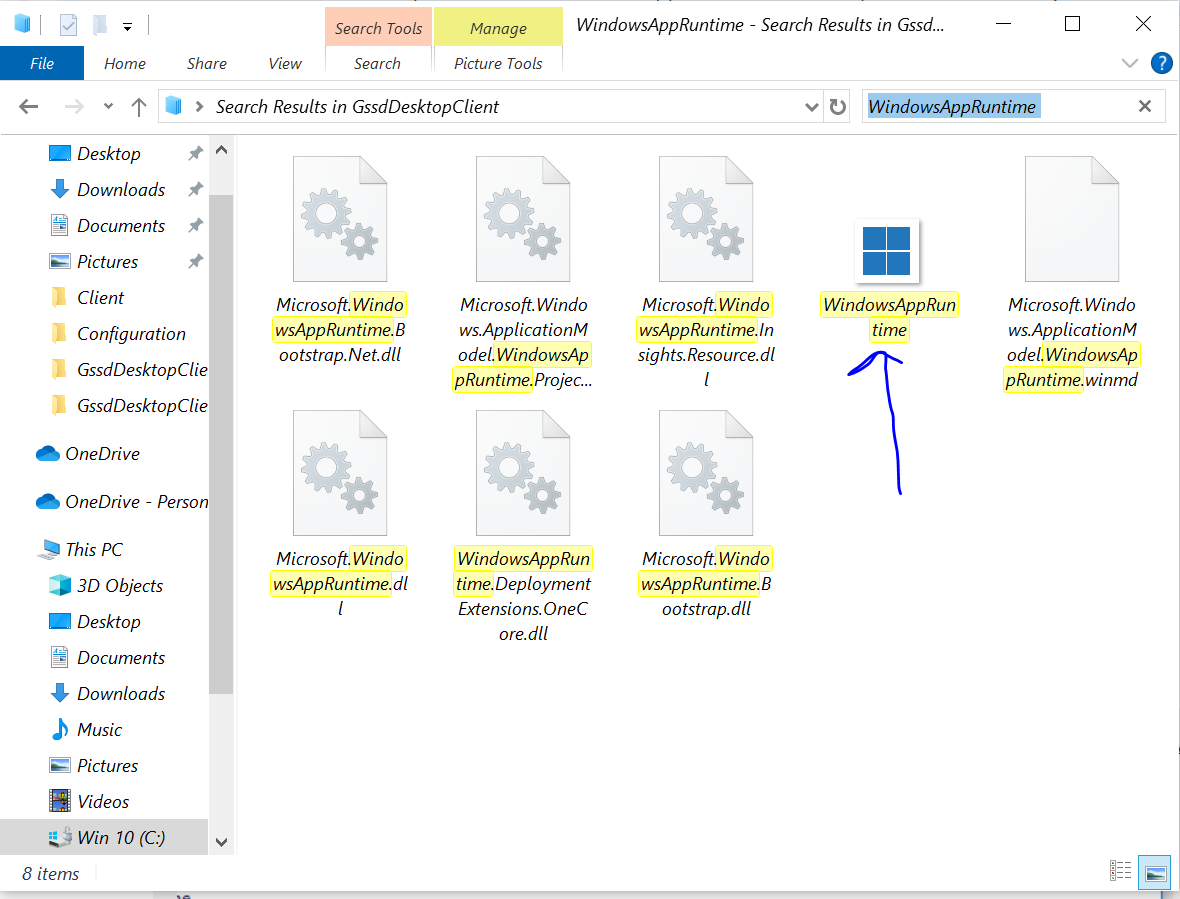Viewport: 1180px width, 899px height.
Task: Click the navigation pane scrollbar thumb
Action: tap(221, 444)
